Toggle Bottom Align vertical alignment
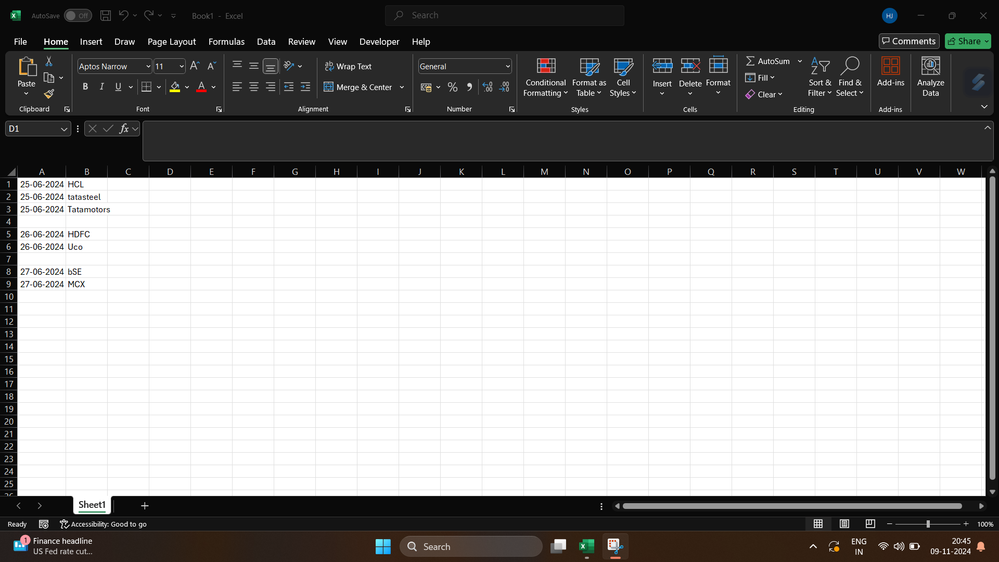Screen dimensions: 999x562 click(270, 66)
